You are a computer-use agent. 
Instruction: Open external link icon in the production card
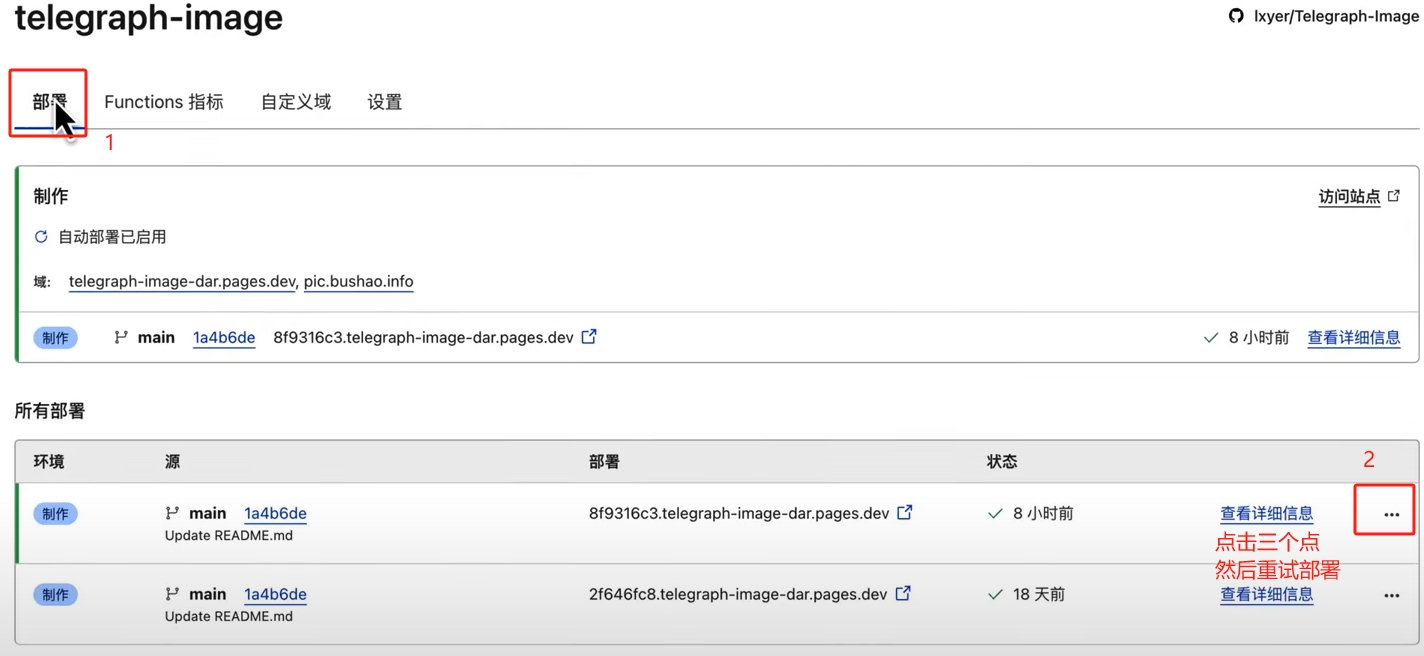589,337
